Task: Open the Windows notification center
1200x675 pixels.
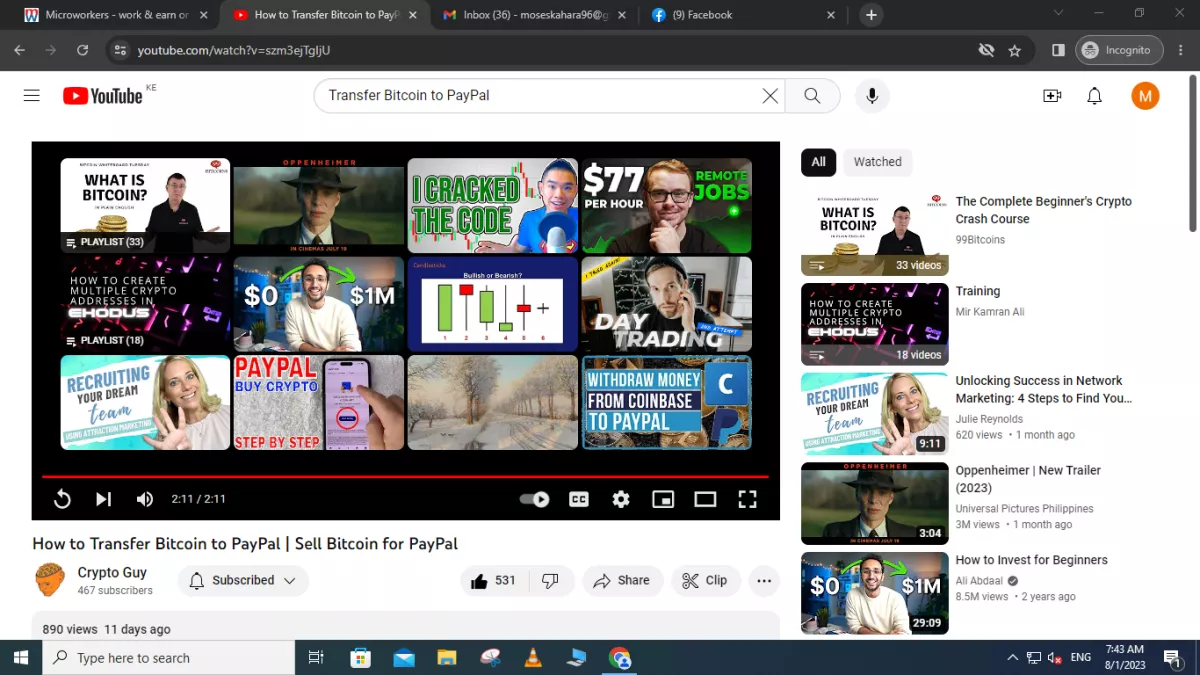Action: [1171, 658]
